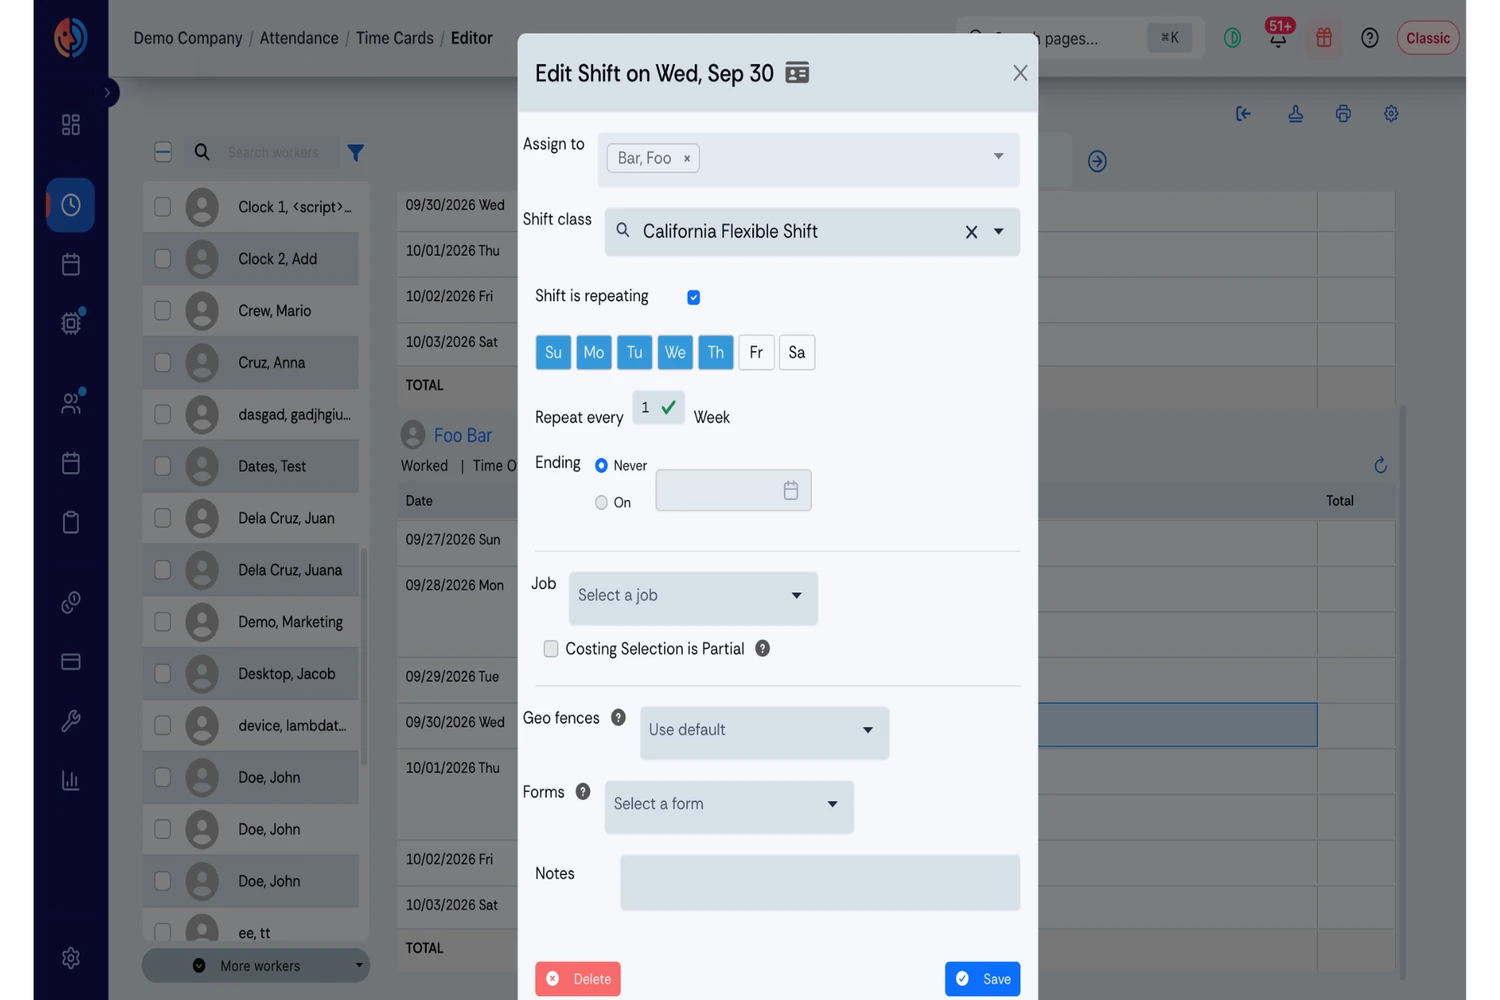Expand the More workers button
This screenshot has height=1000, width=1500.
click(x=256, y=966)
